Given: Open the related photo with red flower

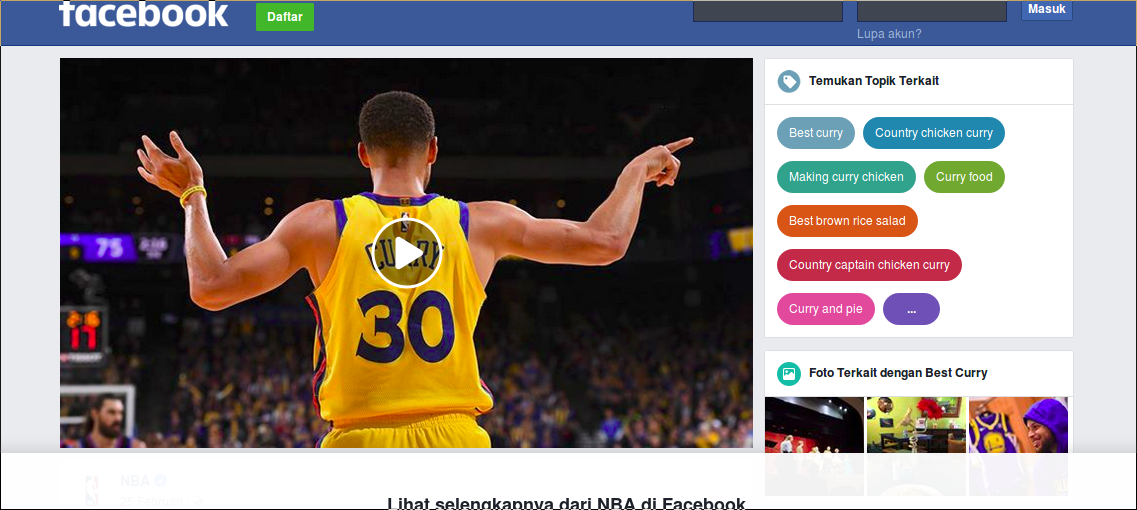Looking at the screenshot, I should click(917, 445).
